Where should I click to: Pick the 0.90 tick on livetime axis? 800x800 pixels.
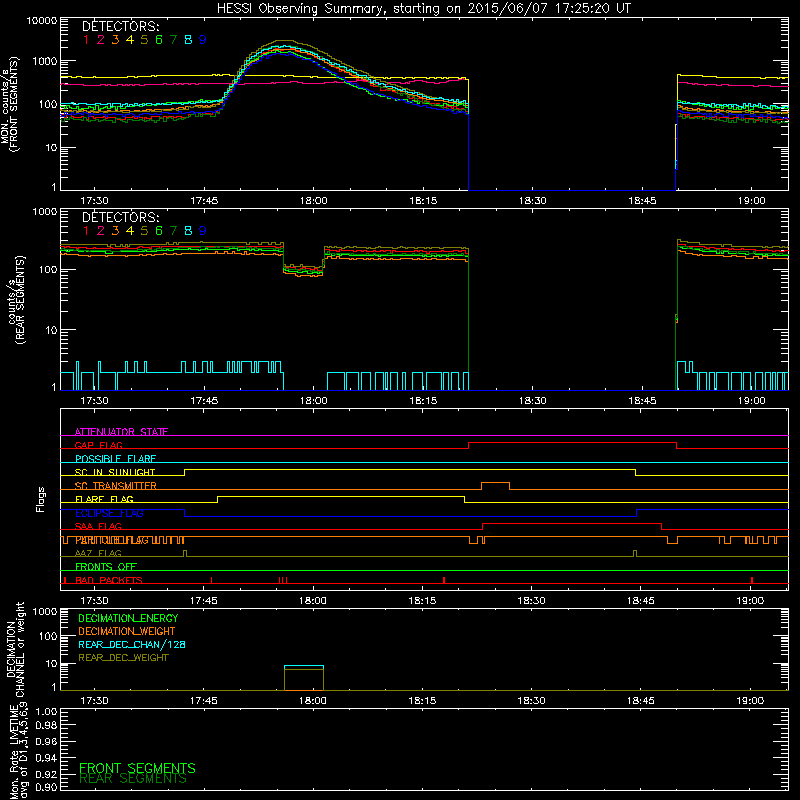pyautogui.click(x=46, y=787)
